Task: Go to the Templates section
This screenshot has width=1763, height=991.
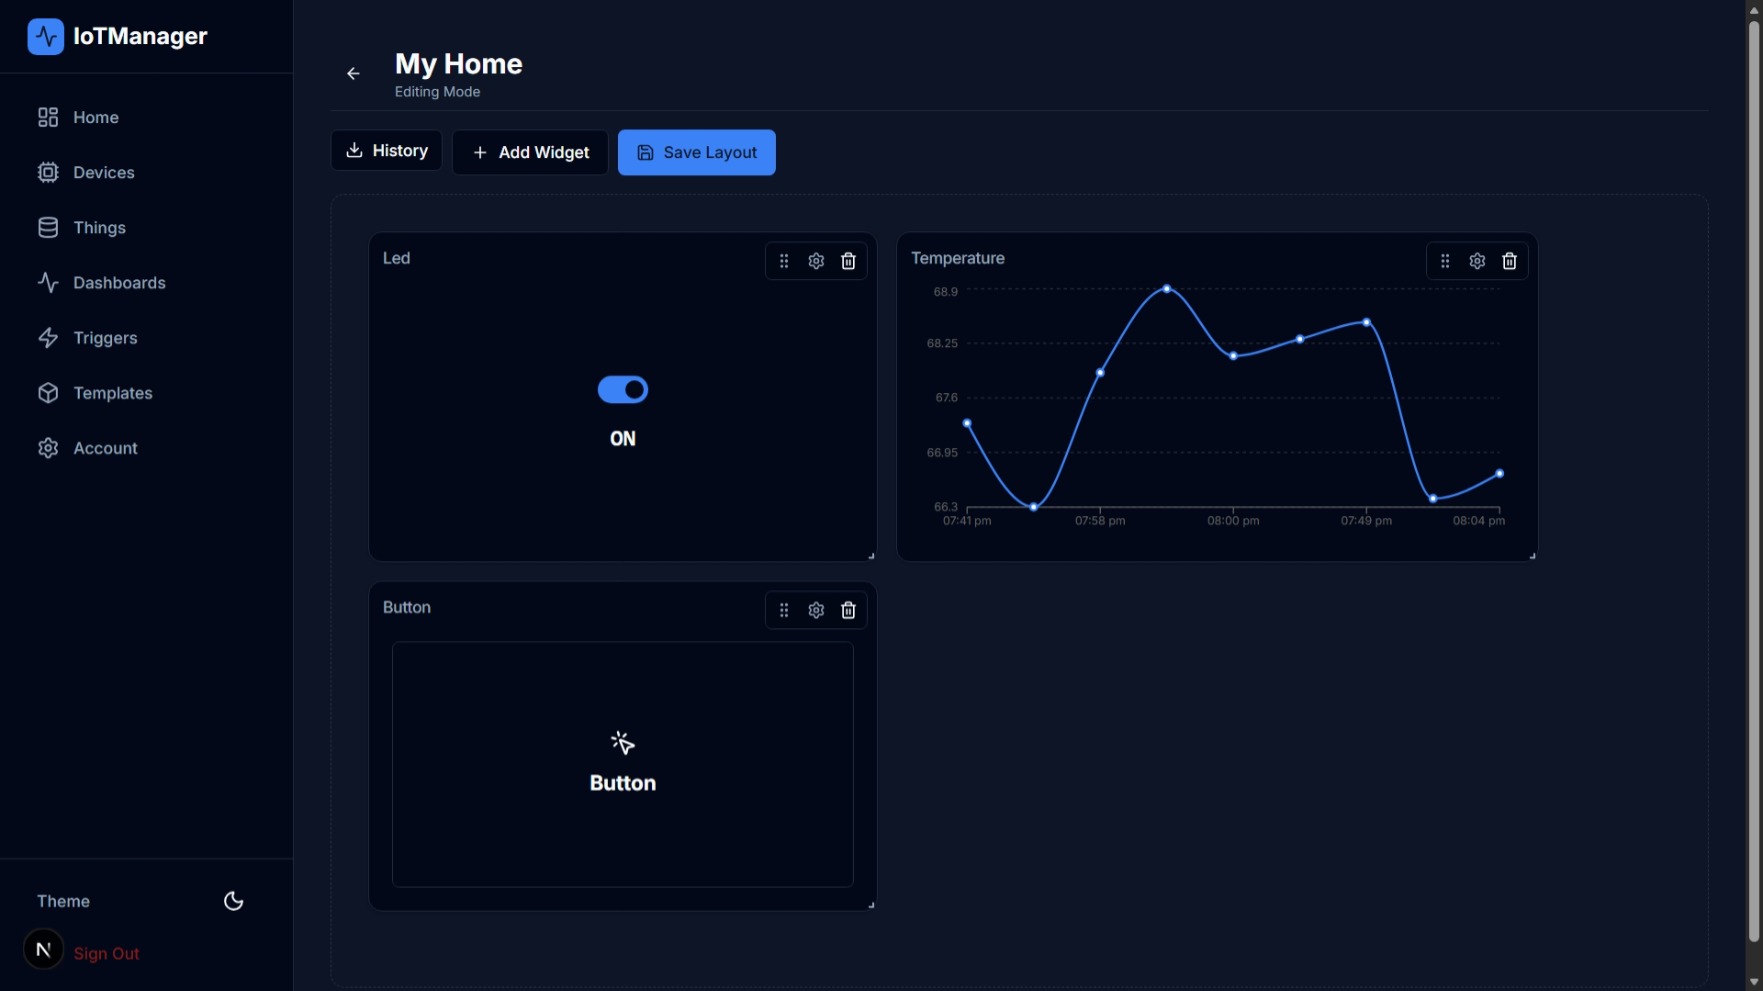Action: click(x=112, y=393)
